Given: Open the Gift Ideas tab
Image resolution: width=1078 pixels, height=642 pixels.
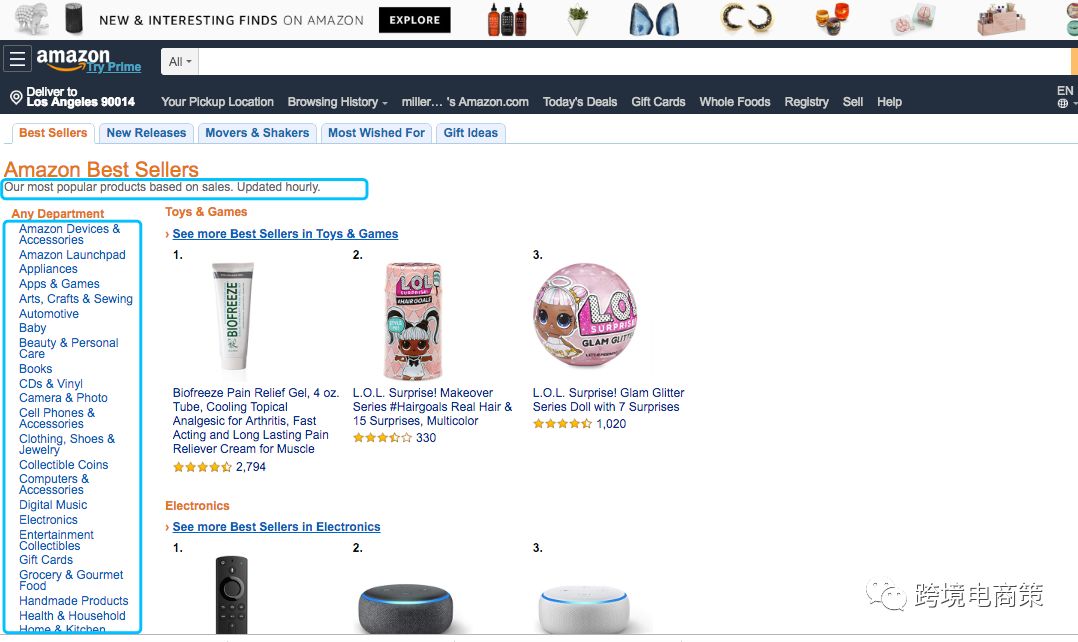Looking at the screenshot, I should (470, 133).
